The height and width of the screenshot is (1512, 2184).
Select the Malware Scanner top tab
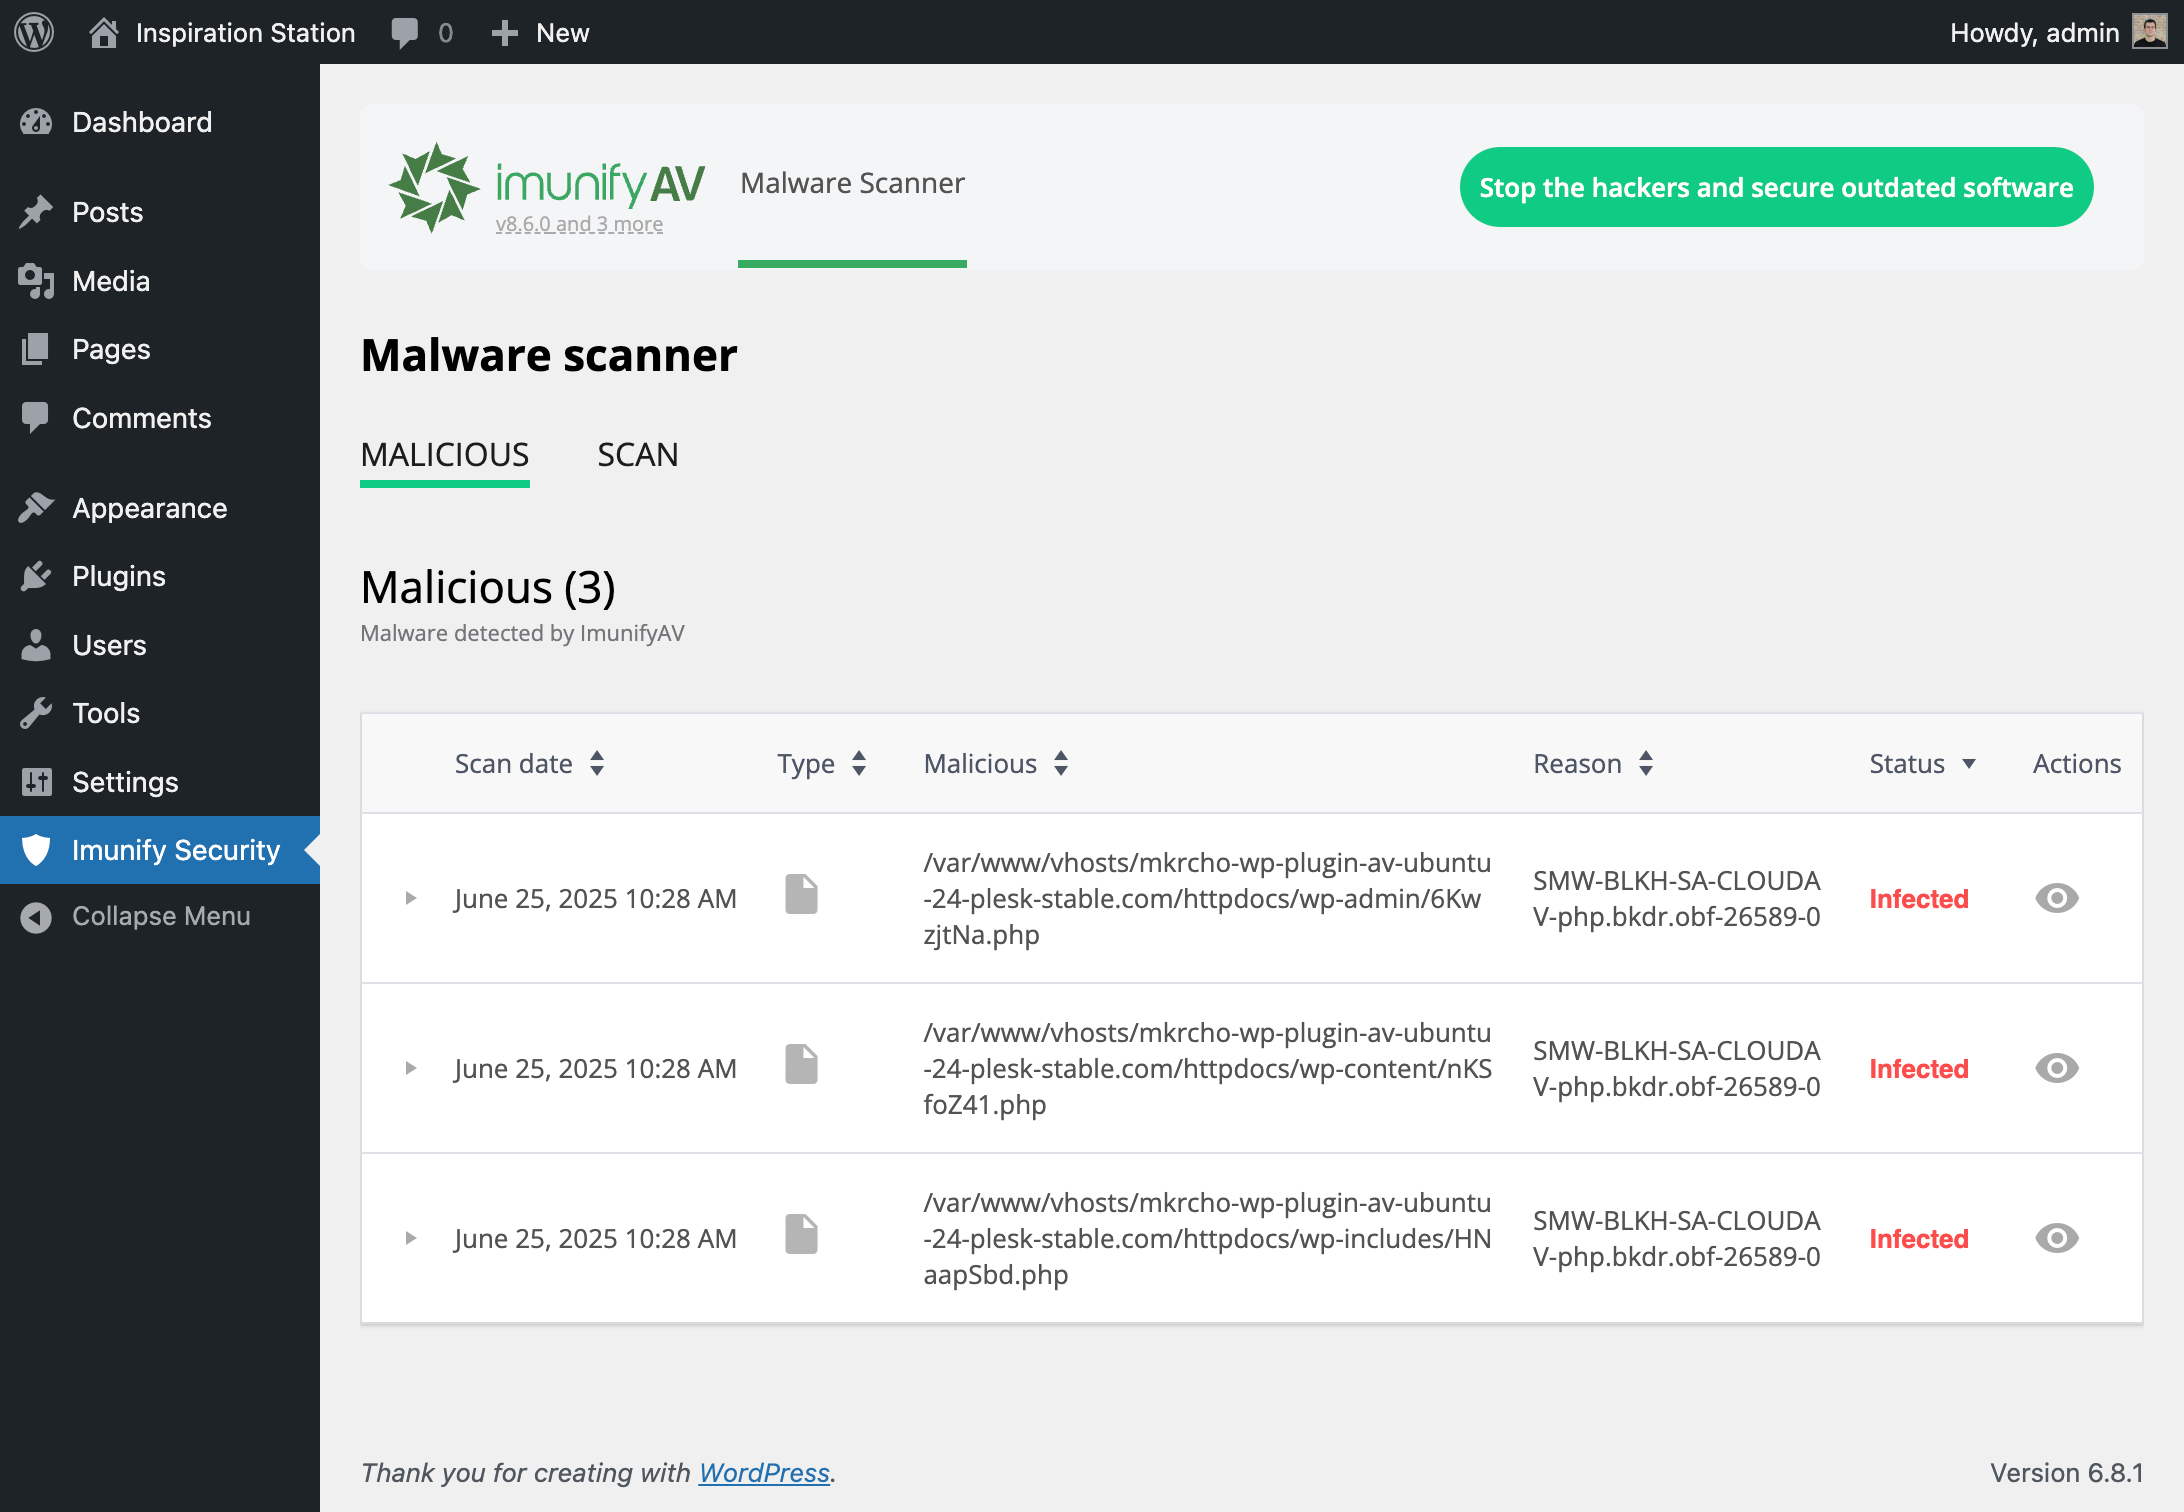point(853,183)
